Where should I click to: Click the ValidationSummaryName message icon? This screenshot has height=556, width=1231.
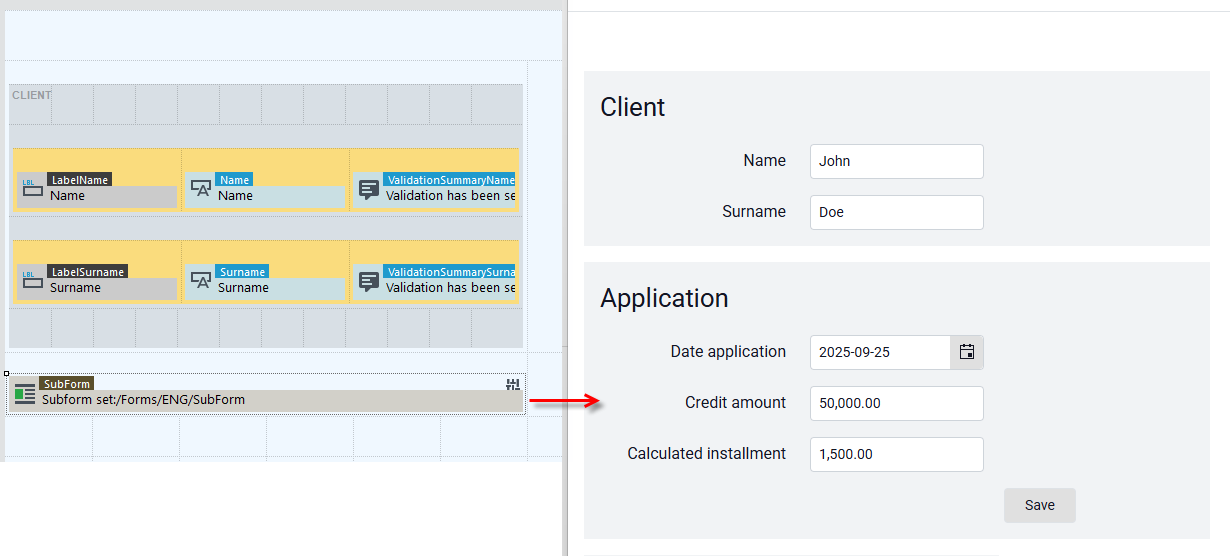coord(369,188)
